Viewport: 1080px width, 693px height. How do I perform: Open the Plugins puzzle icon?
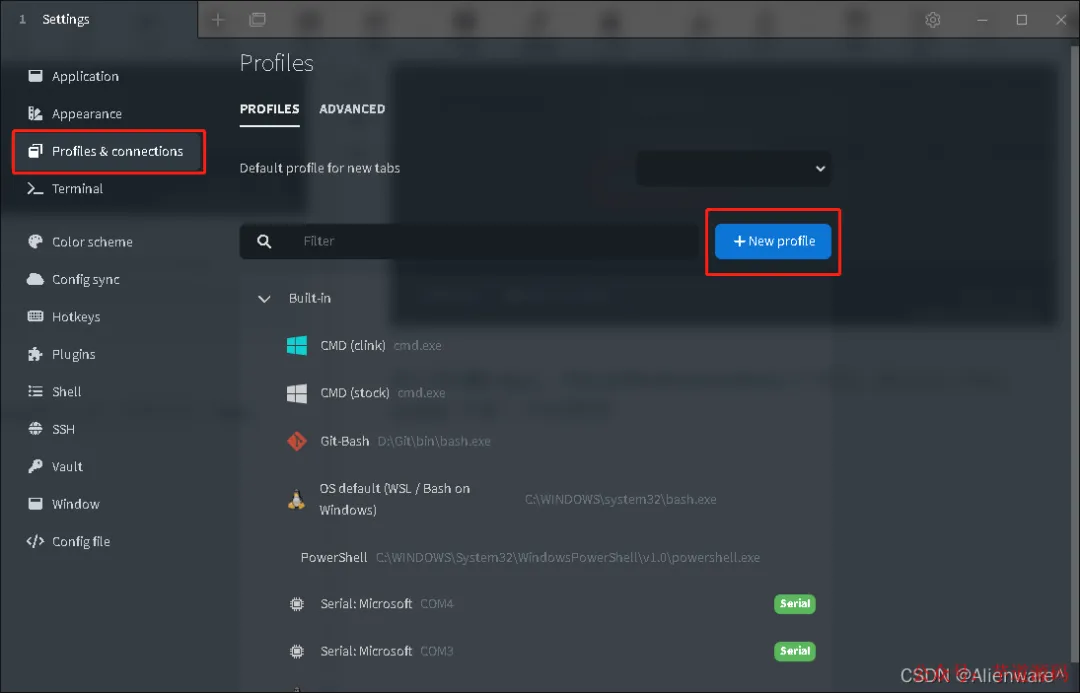pos(35,354)
